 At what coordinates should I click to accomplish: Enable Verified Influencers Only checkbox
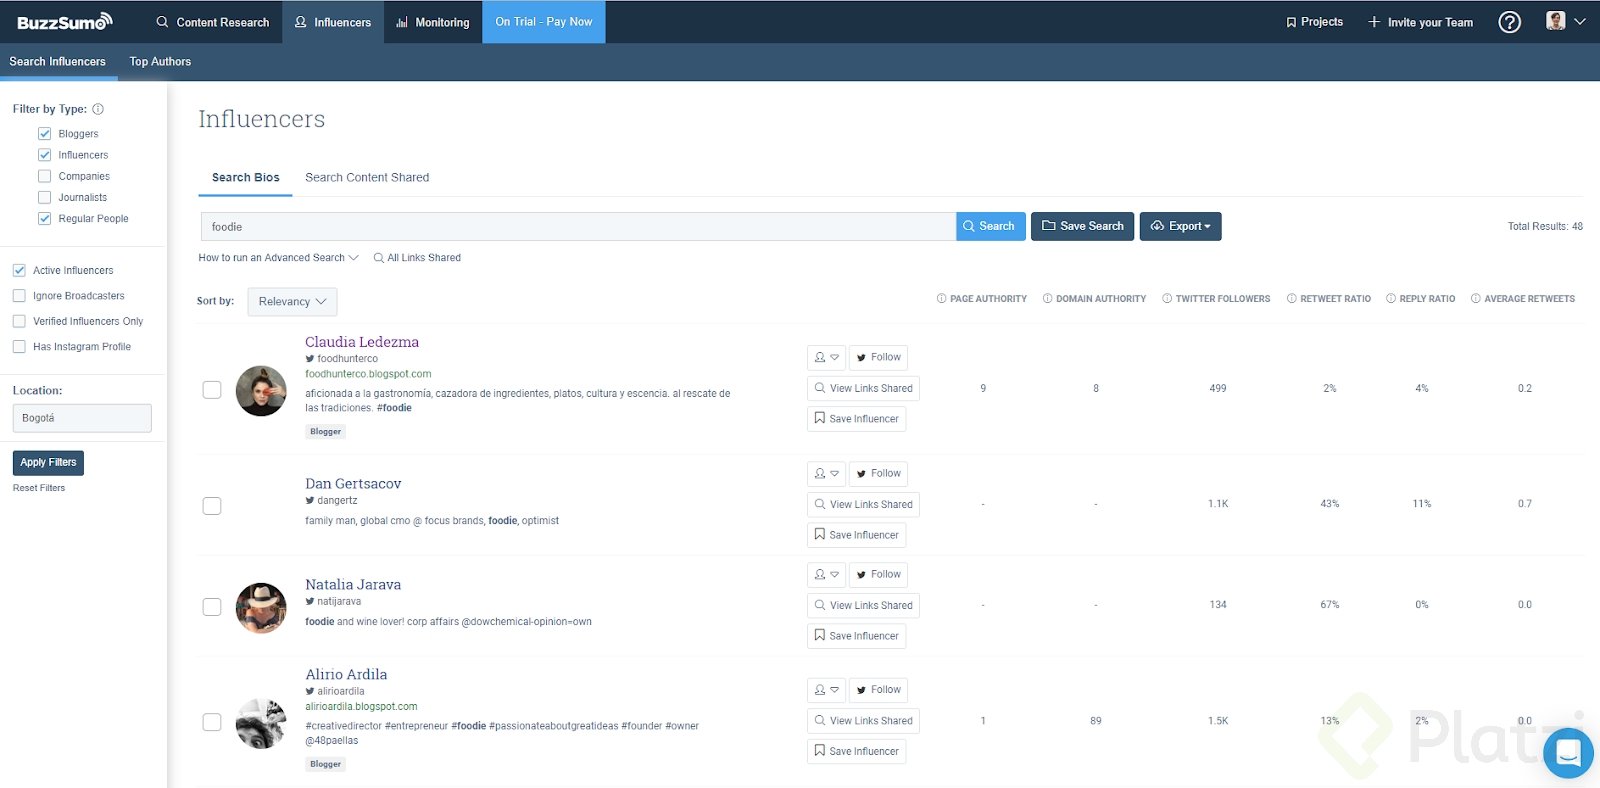[19, 322]
